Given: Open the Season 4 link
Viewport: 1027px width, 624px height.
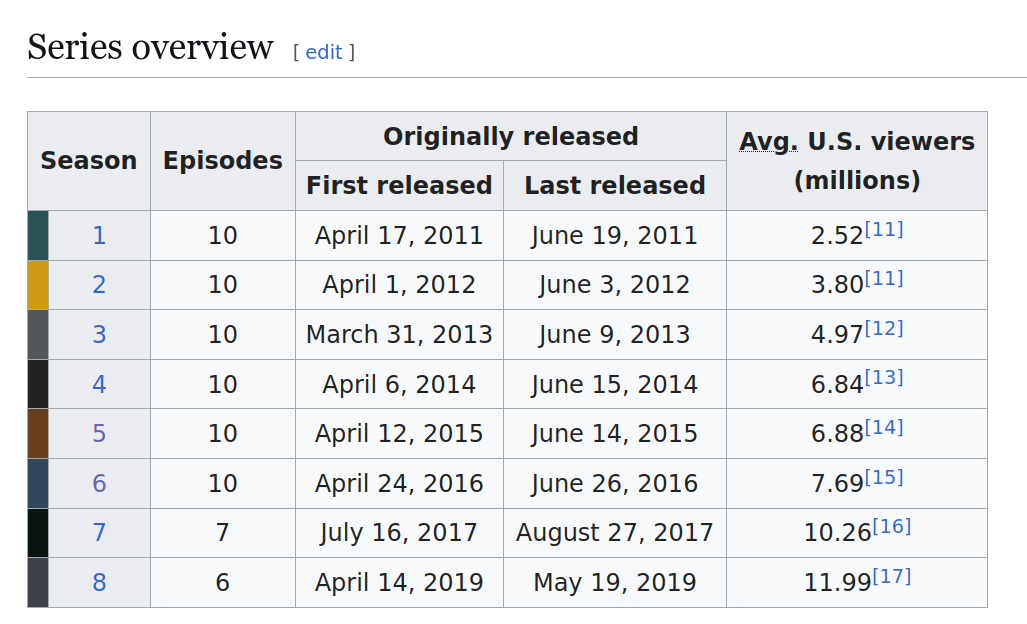Looking at the screenshot, I should pos(99,384).
